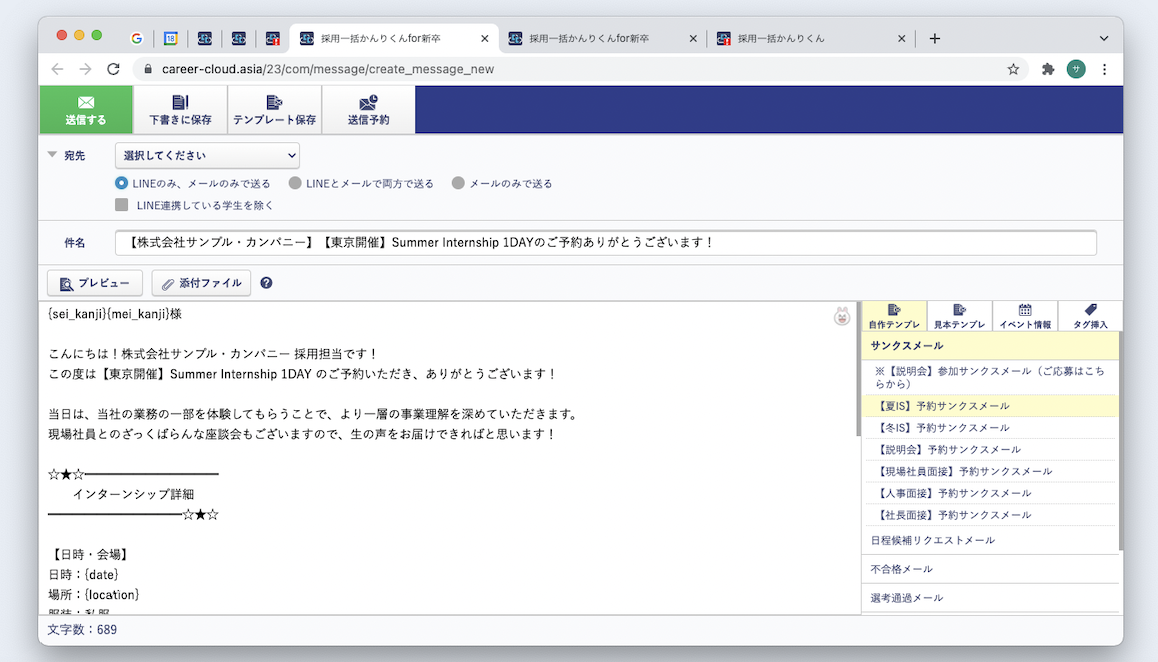Open the browser tab search chevron

tap(1102, 38)
